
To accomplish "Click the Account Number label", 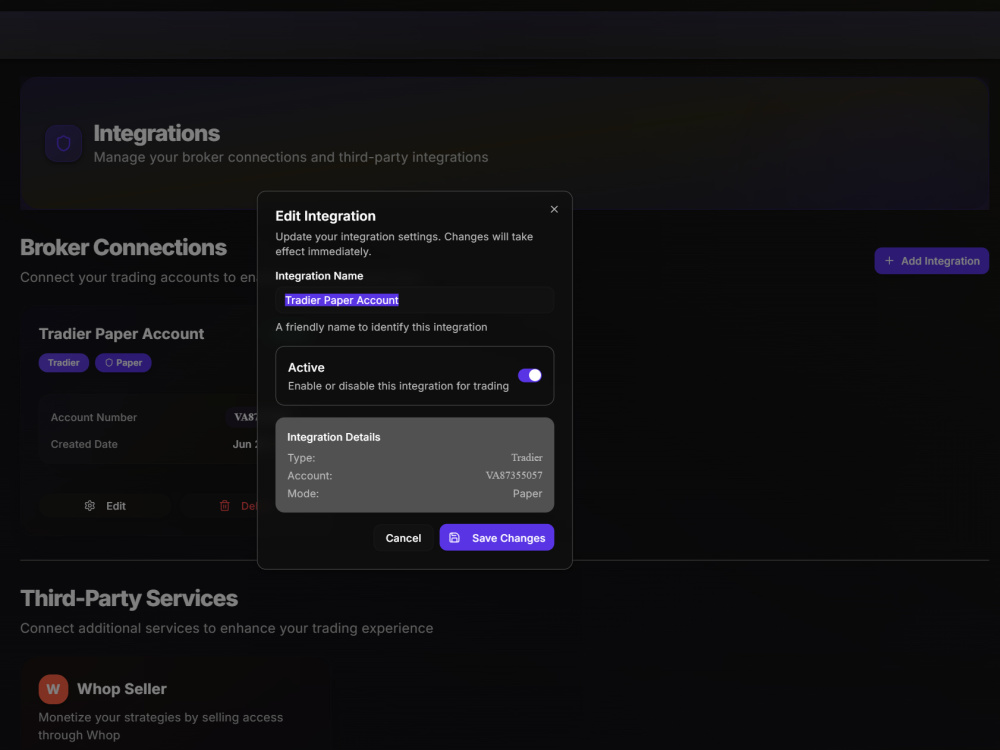I will point(94,418).
